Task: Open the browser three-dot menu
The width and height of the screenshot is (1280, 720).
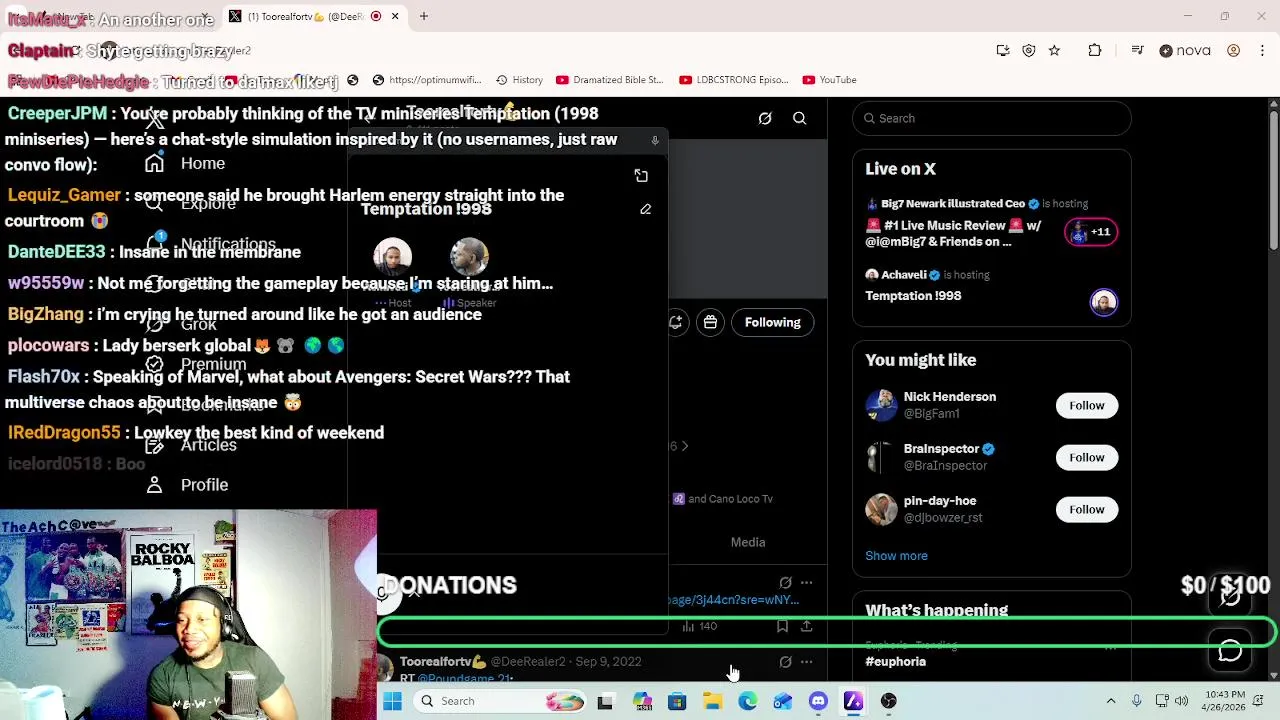Action: 1262,51
